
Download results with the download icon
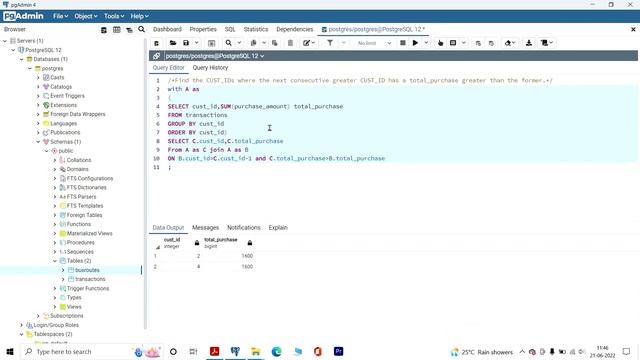[529, 43]
